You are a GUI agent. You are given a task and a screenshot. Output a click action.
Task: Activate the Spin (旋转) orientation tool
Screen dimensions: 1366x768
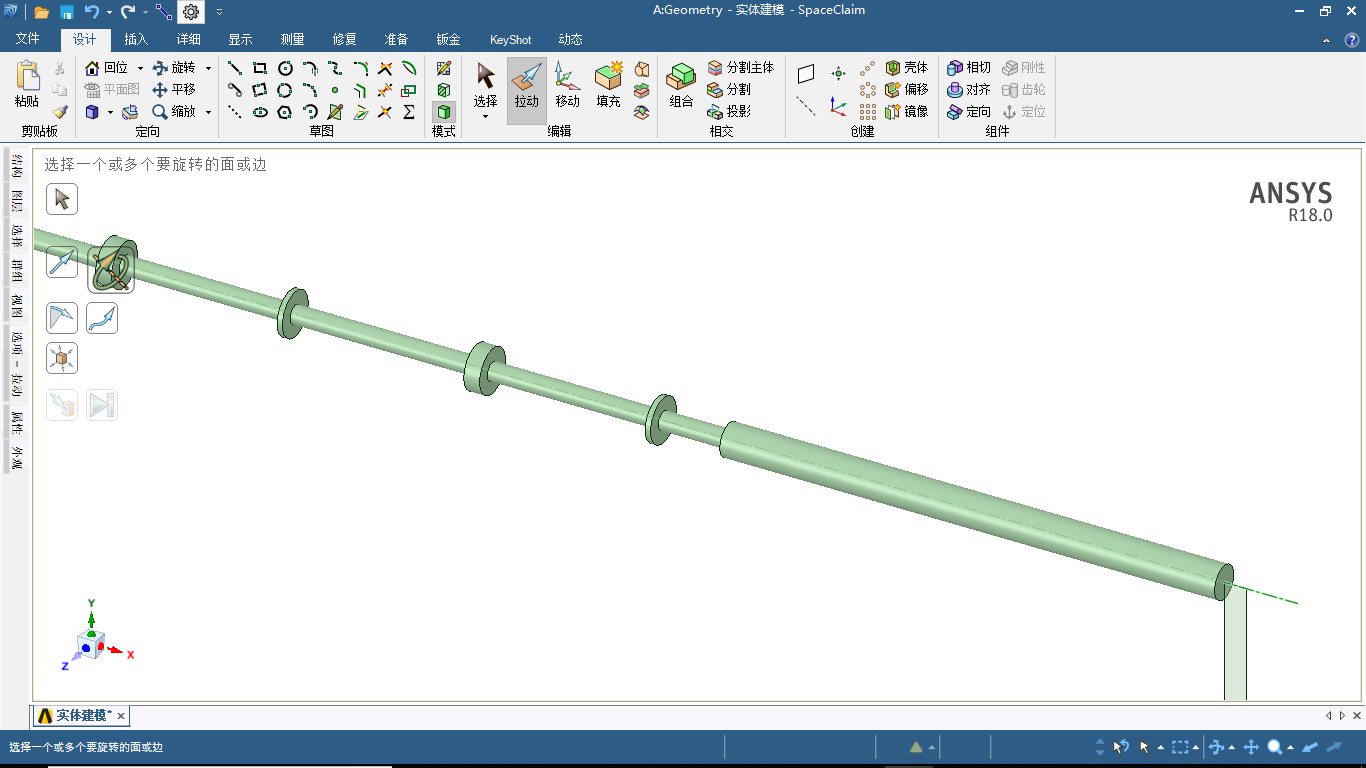[174, 68]
